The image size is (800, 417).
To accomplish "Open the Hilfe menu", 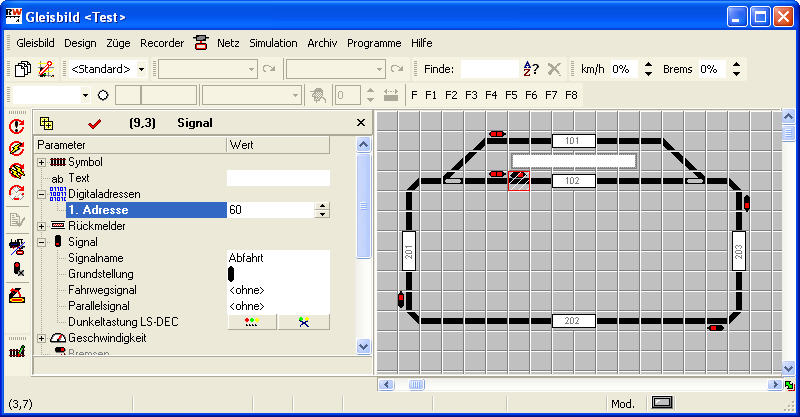I will click(x=422, y=43).
